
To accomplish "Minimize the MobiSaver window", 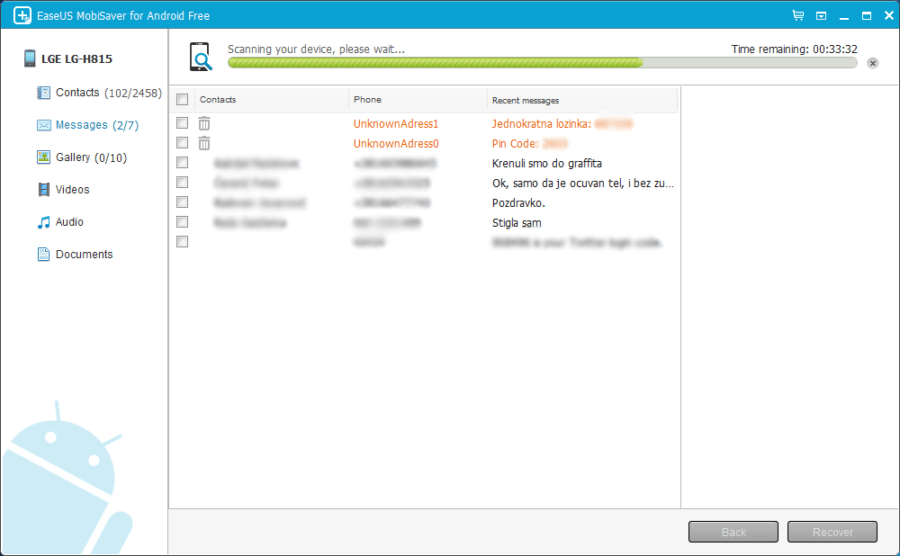I will 844,16.
